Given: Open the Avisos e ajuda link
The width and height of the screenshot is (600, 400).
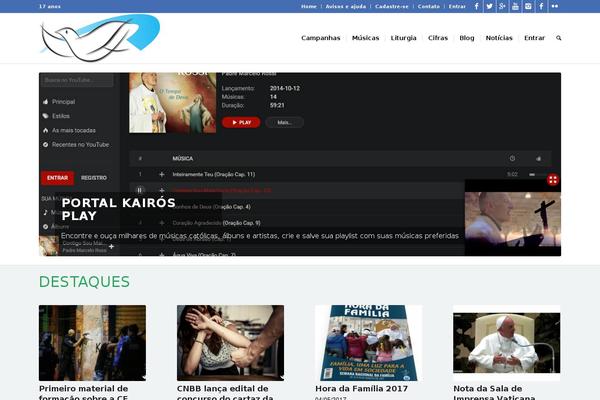Looking at the screenshot, I should (346, 7).
